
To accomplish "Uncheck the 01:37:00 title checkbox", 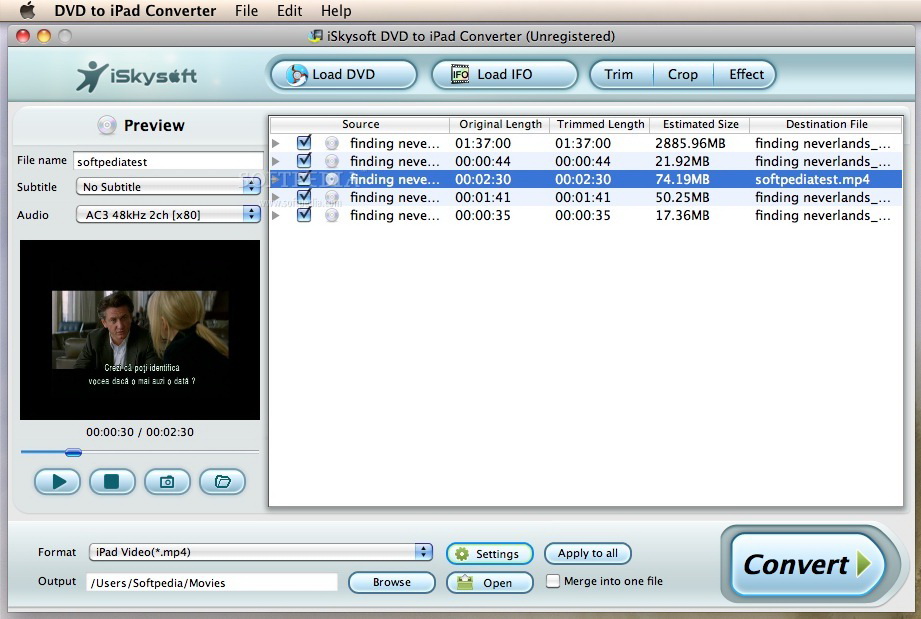I will 304,143.
